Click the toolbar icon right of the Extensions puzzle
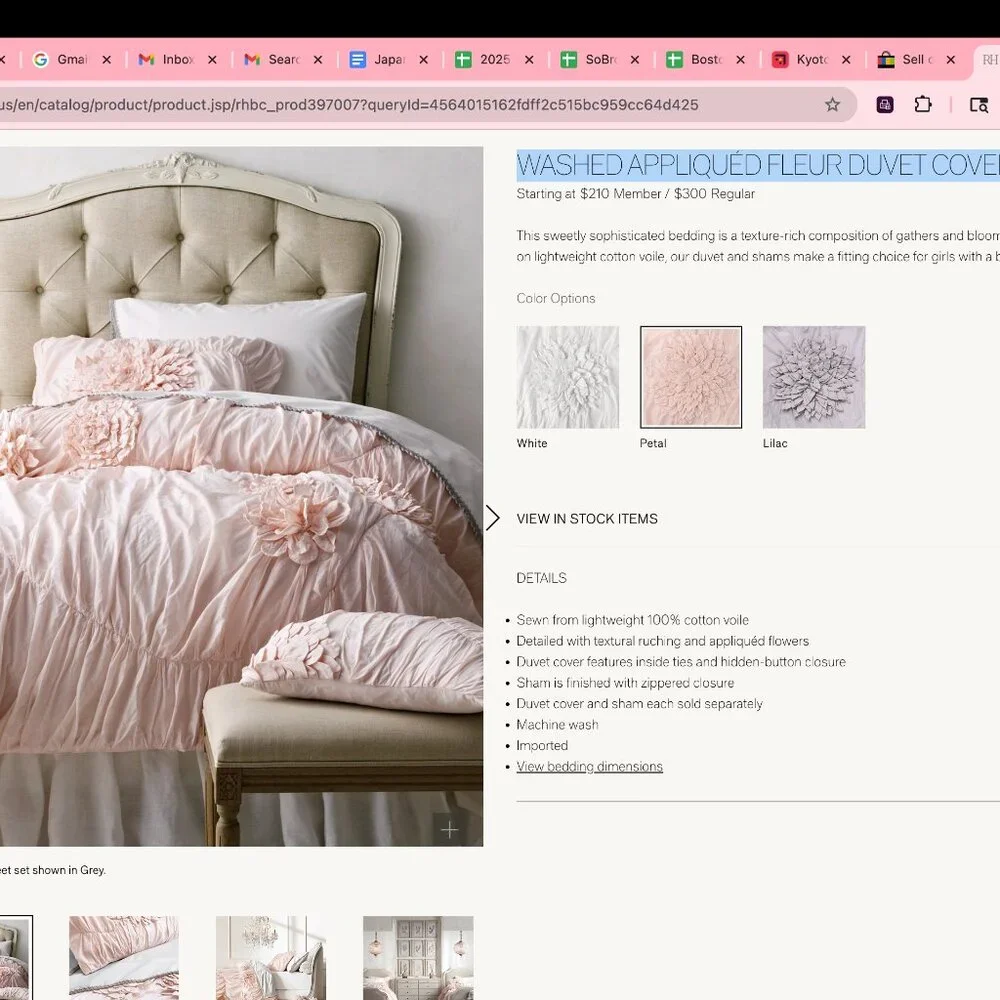The height and width of the screenshot is (1000, 1000). [x=978, y=105]
